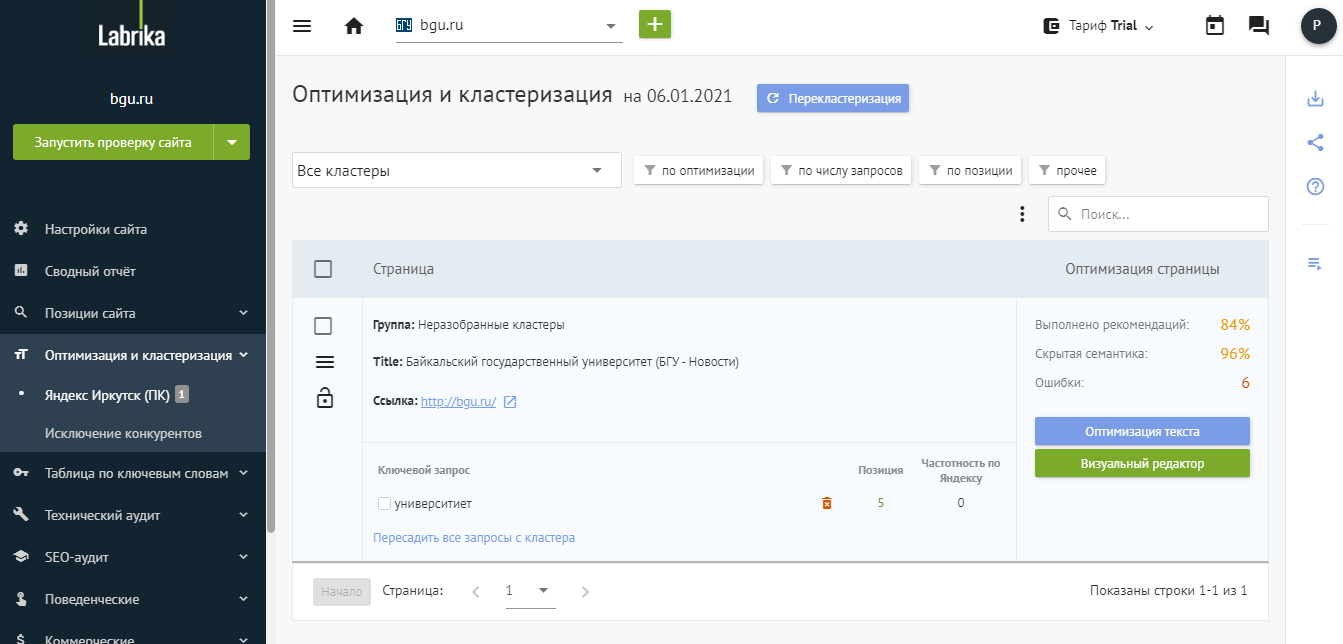Select Исключение конкурентов sidebar item
This screenshot has height=644, width=1343.
[123, 433]
